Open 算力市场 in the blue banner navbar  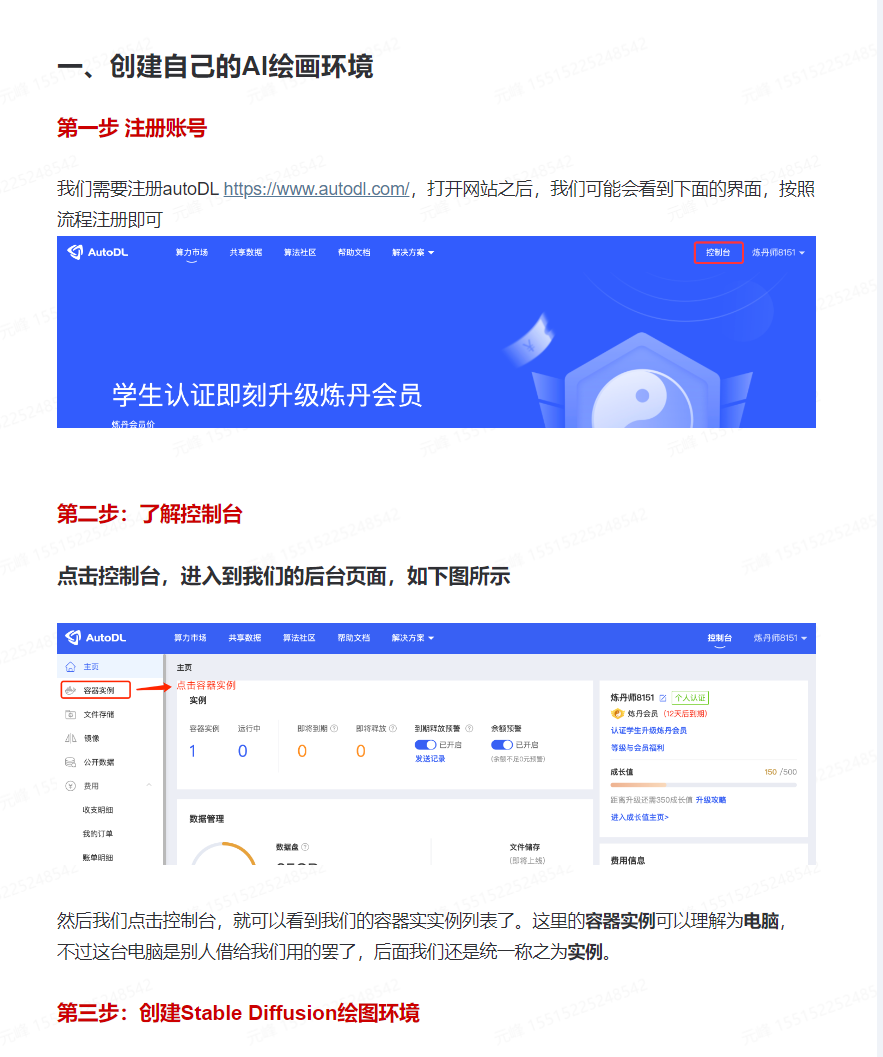pos(192,253)
